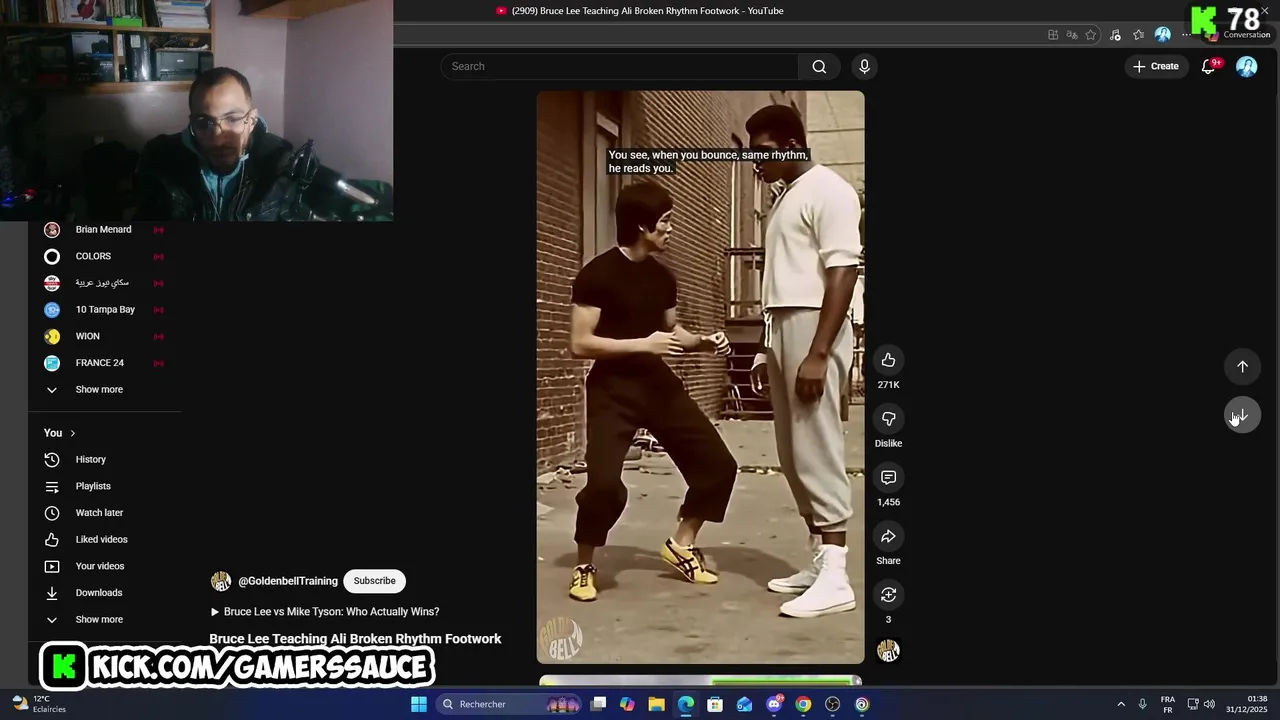Focus the YouTube Search field
Screen dimensions: 1280x720
click(x=620, y=67)
